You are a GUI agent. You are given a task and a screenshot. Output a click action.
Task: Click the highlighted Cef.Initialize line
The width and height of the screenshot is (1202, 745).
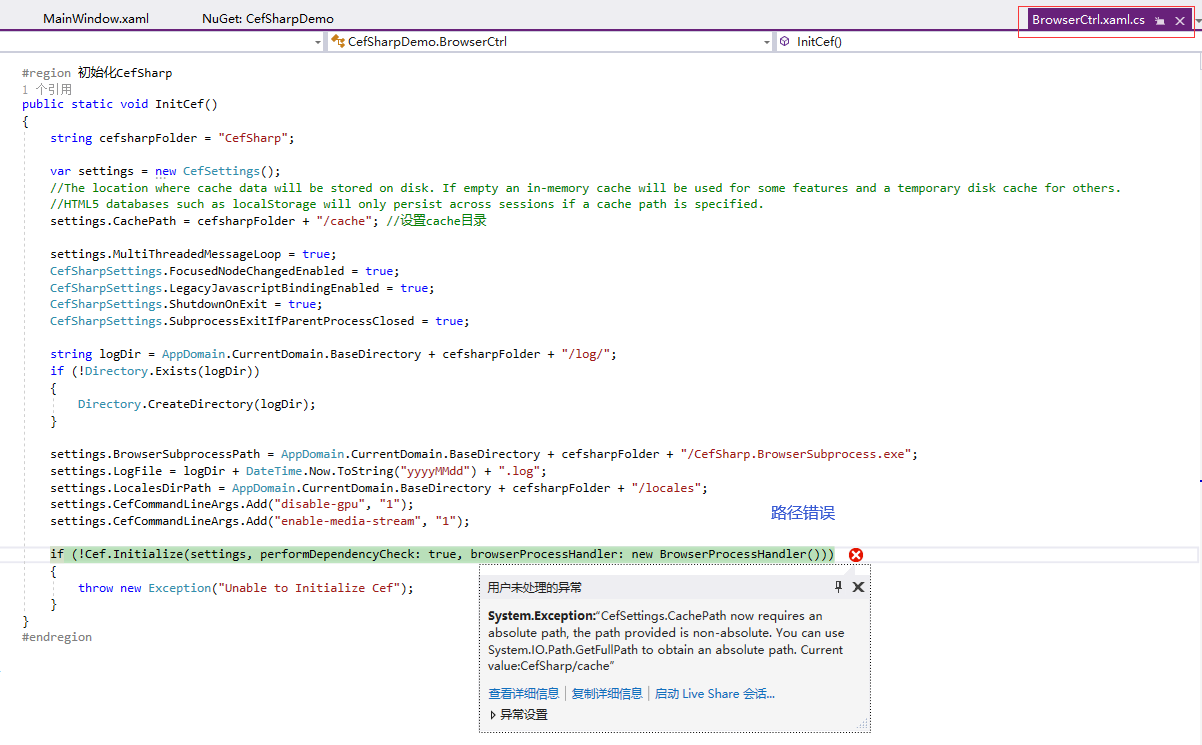pos(442,554)
